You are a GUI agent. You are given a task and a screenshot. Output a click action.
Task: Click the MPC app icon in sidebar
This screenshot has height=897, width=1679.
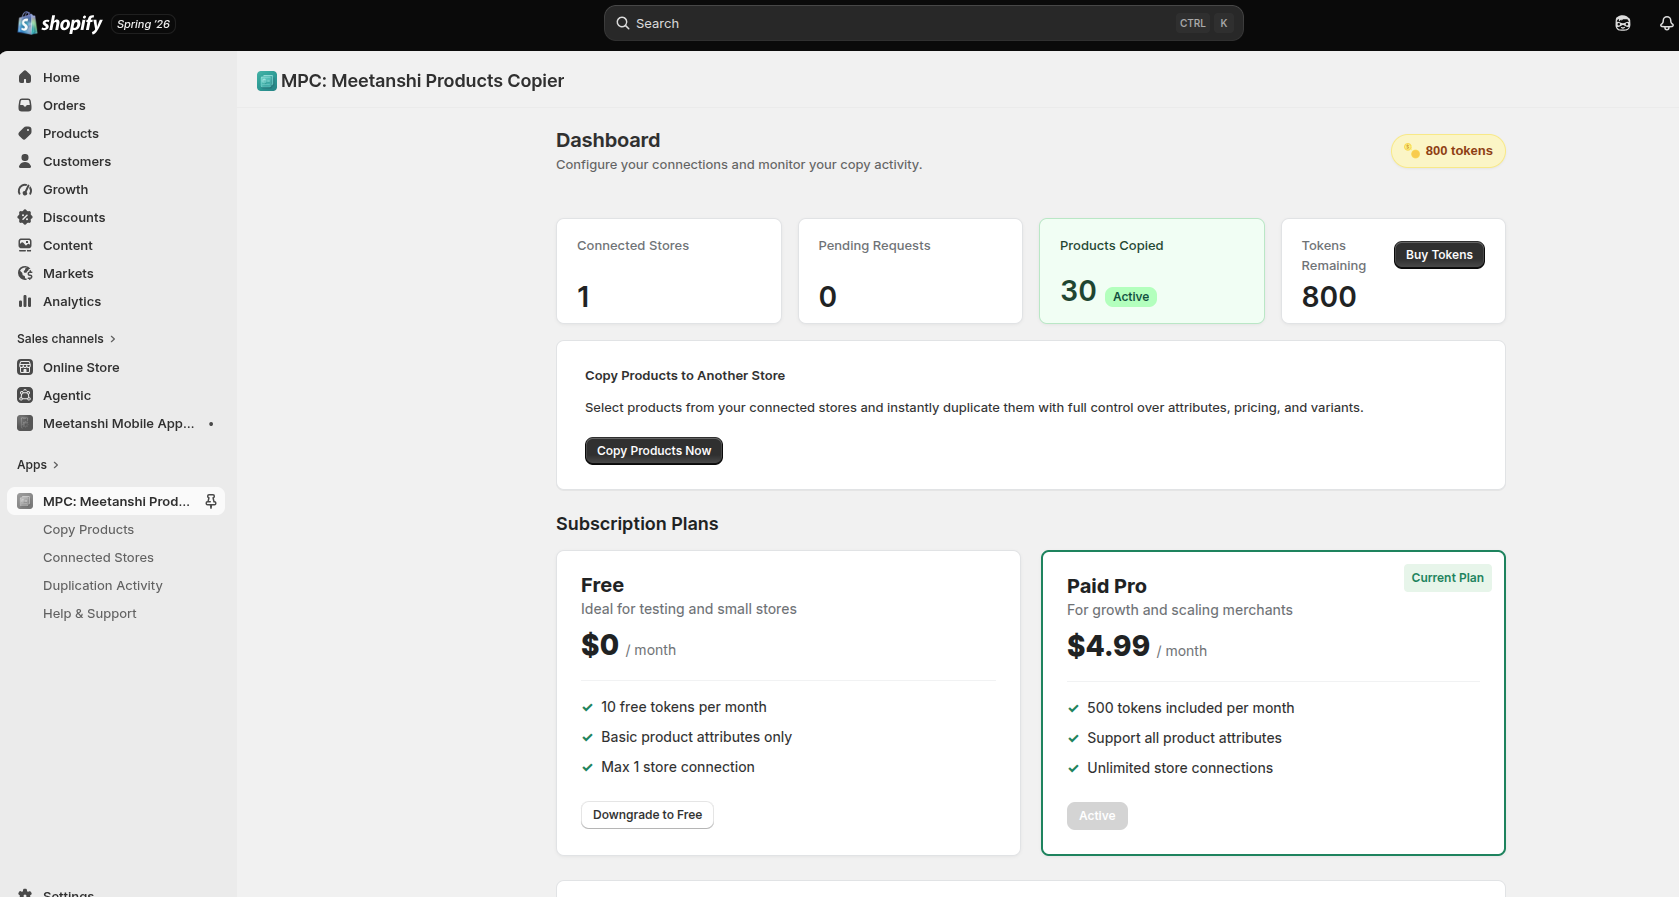tap(25, 501)
